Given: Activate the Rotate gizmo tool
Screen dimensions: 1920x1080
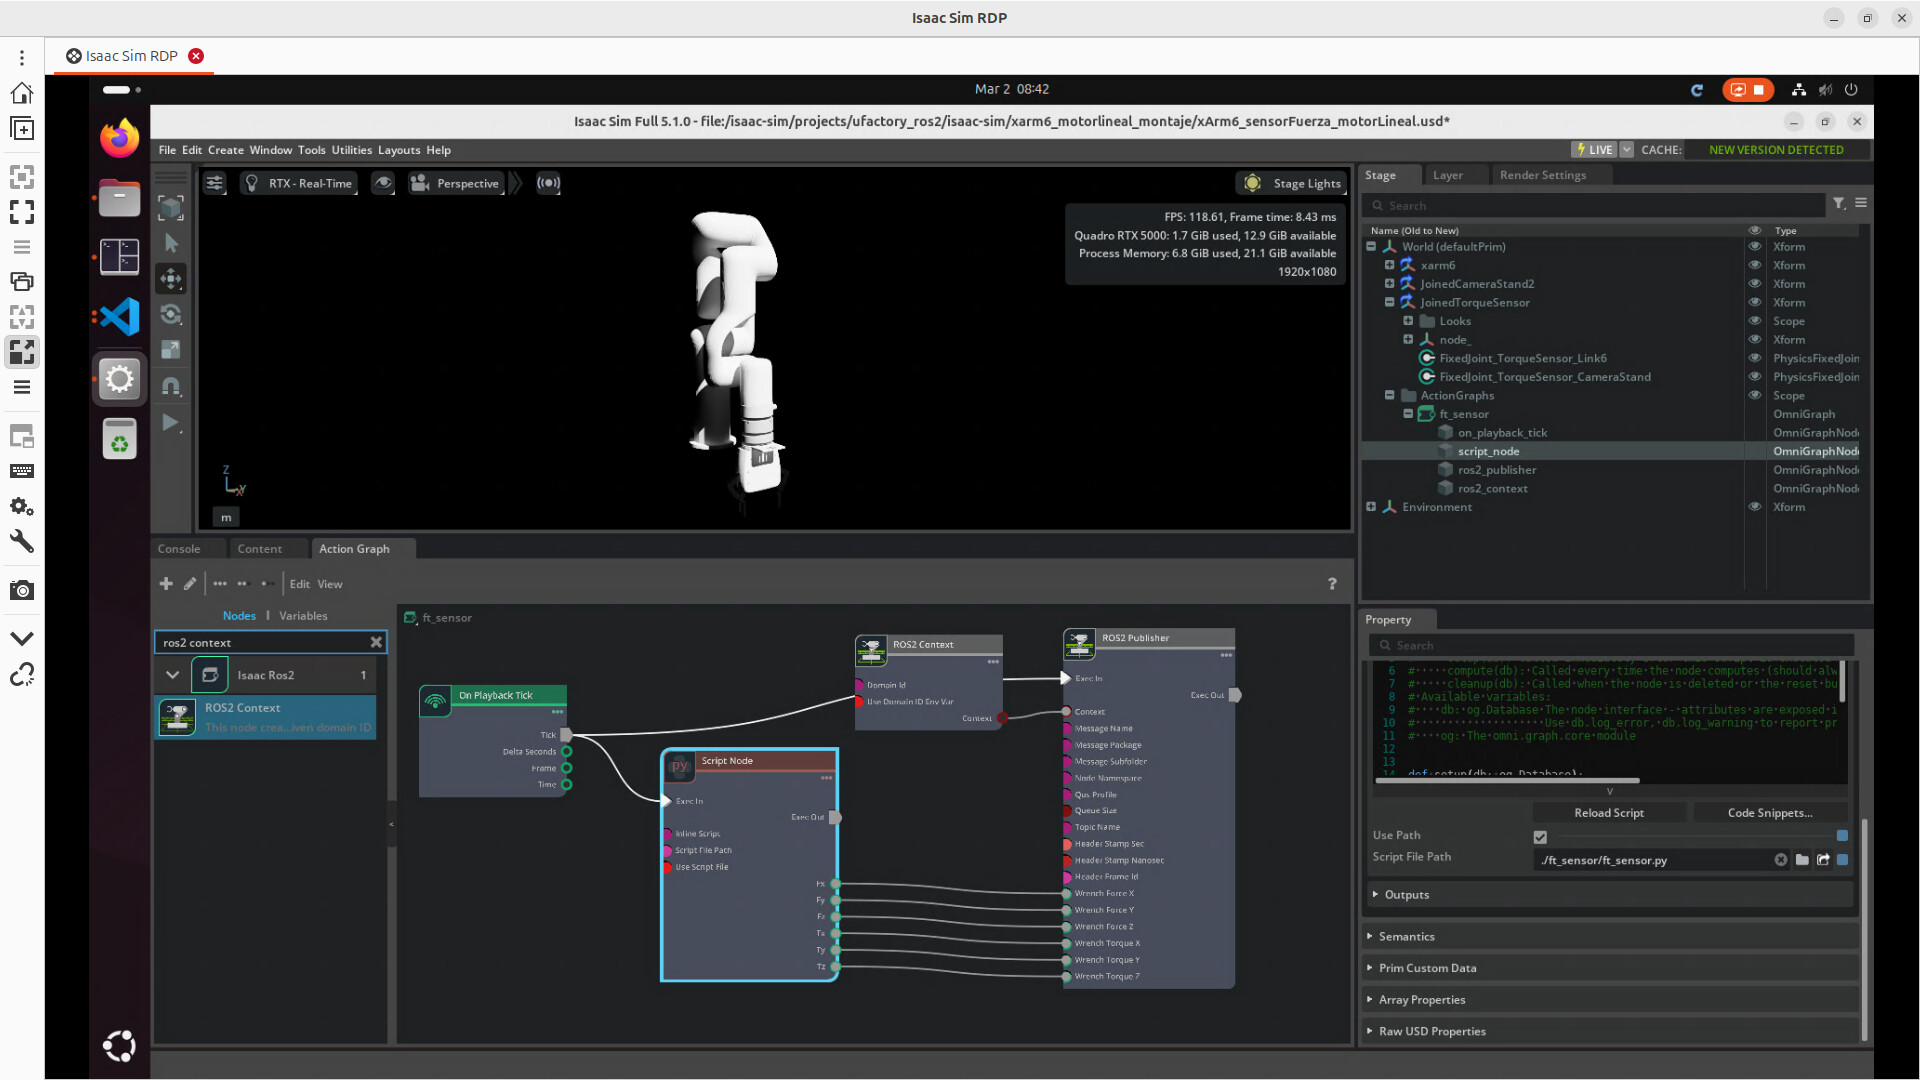Looking at the screenshot, I should (171, 314).
